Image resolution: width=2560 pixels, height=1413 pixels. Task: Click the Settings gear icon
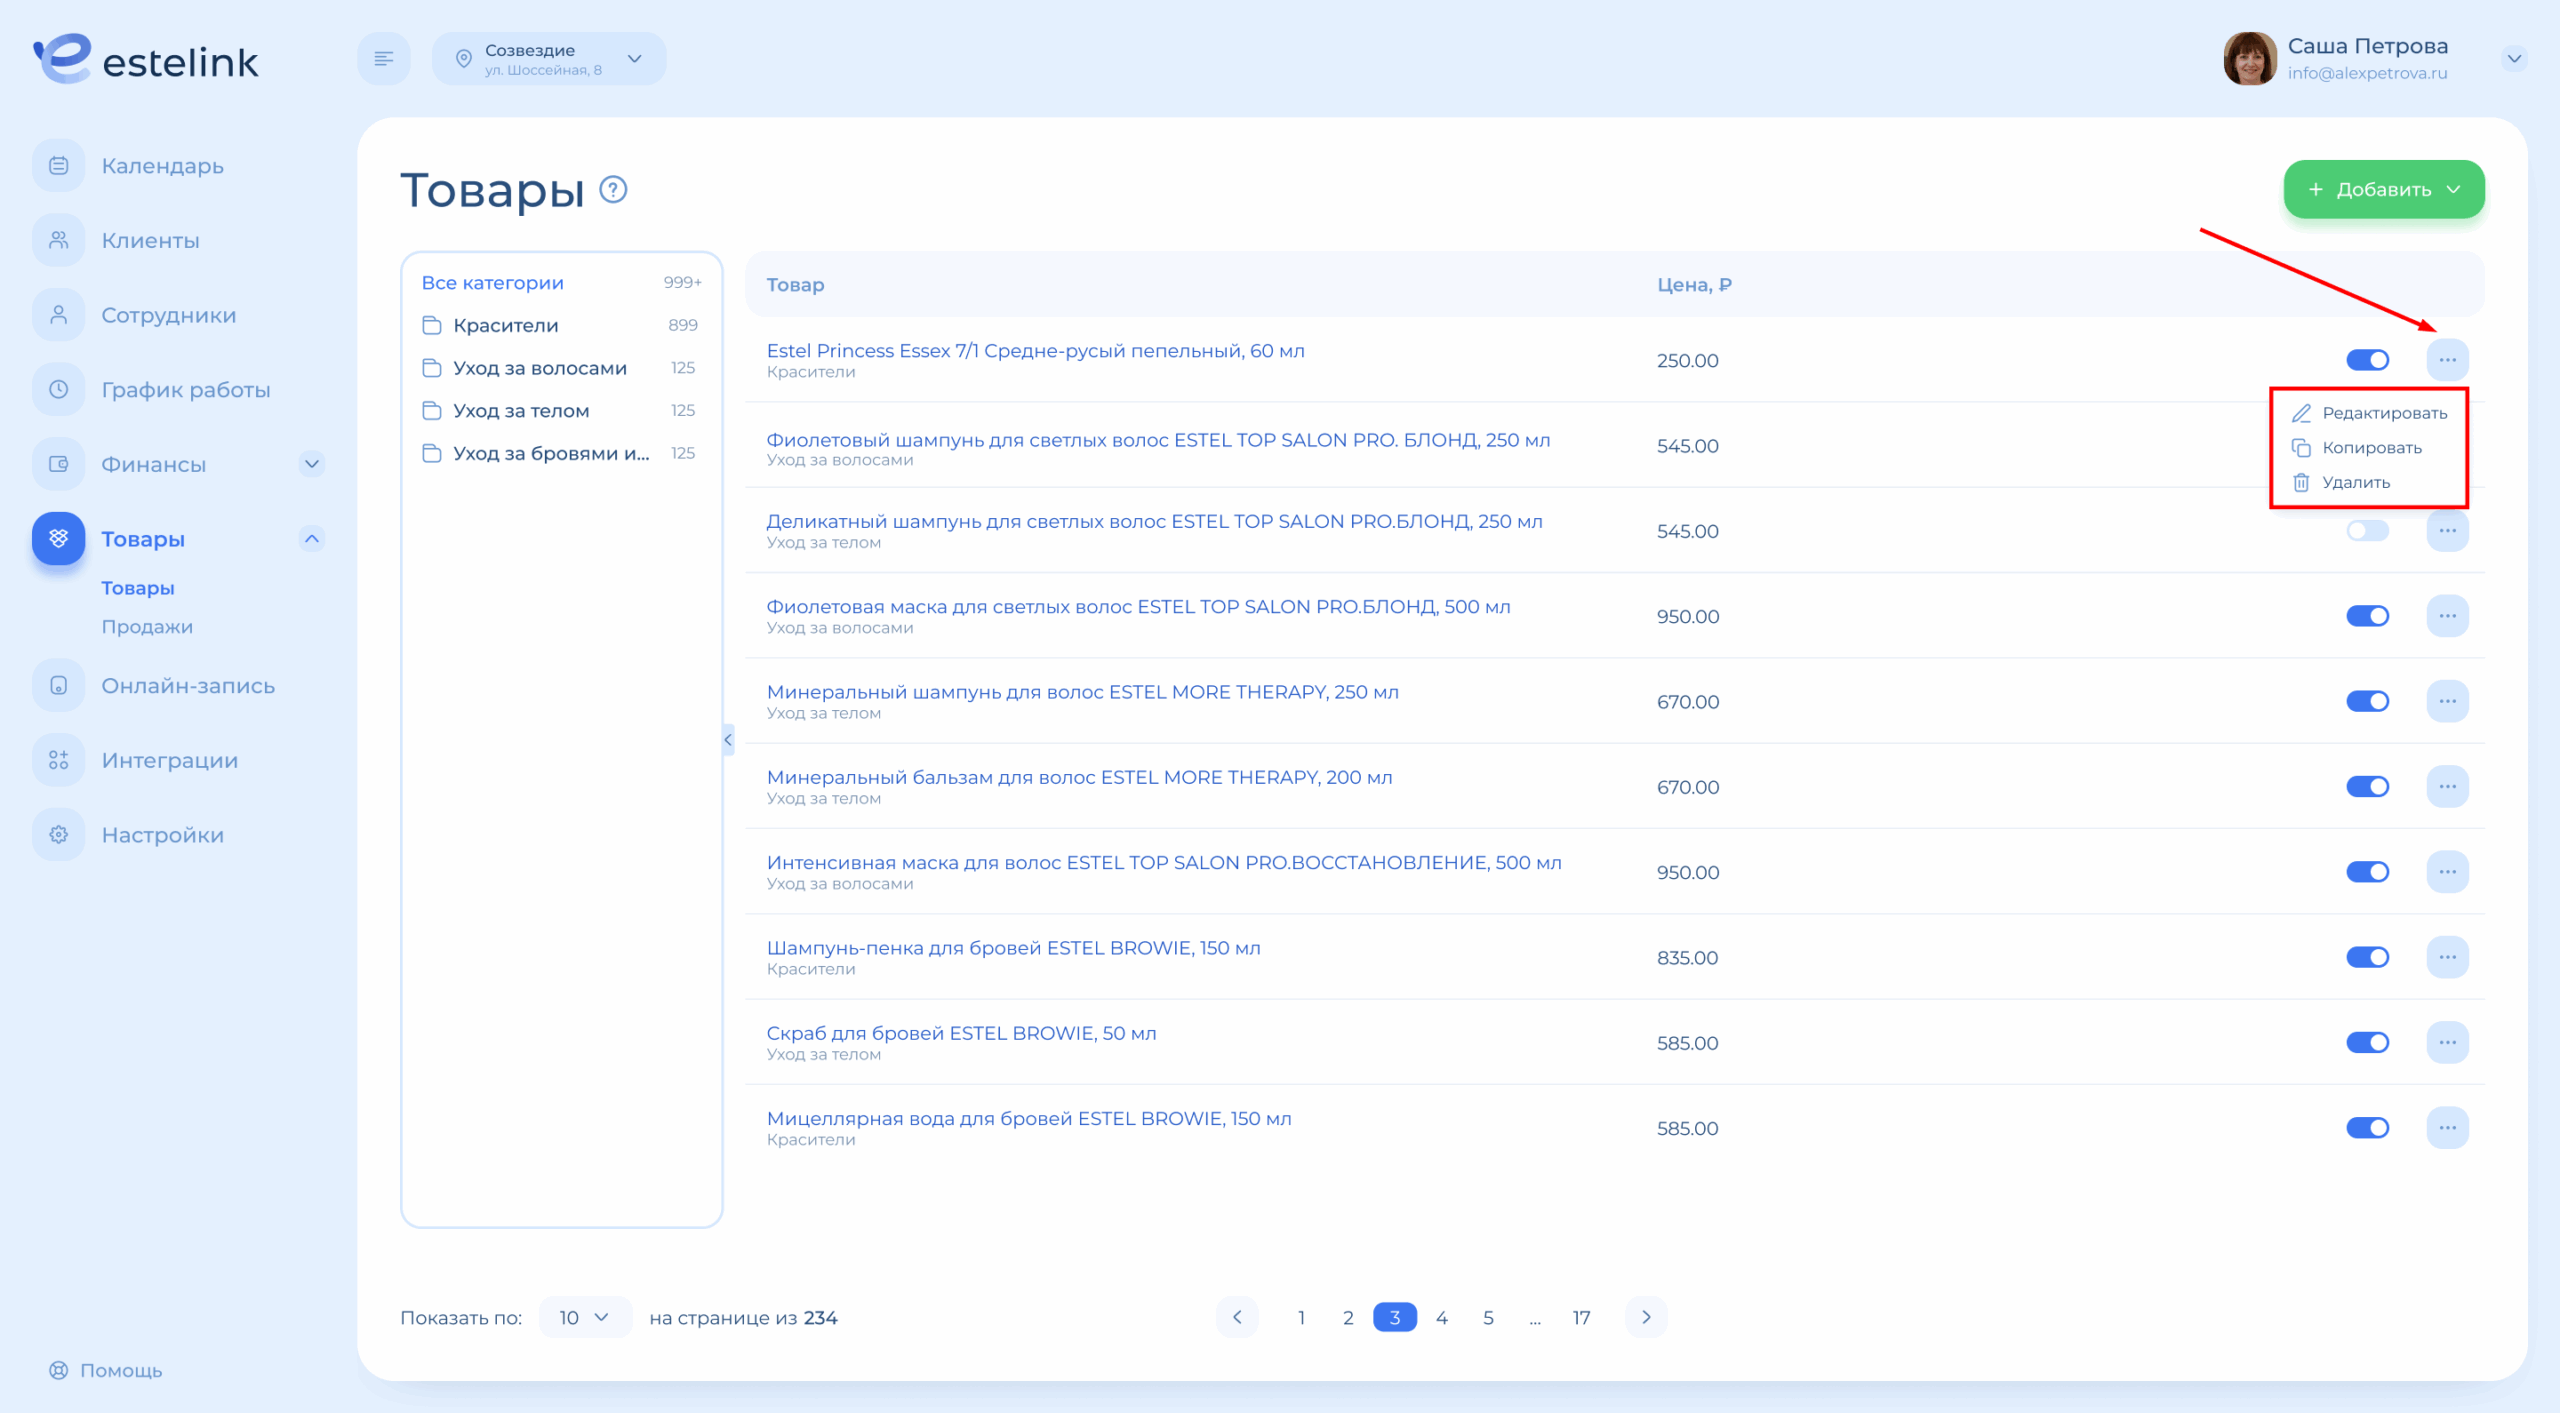(58, 834)
